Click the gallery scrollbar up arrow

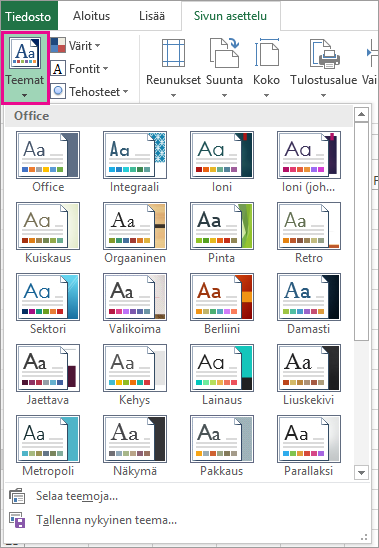tap(361, 114)
